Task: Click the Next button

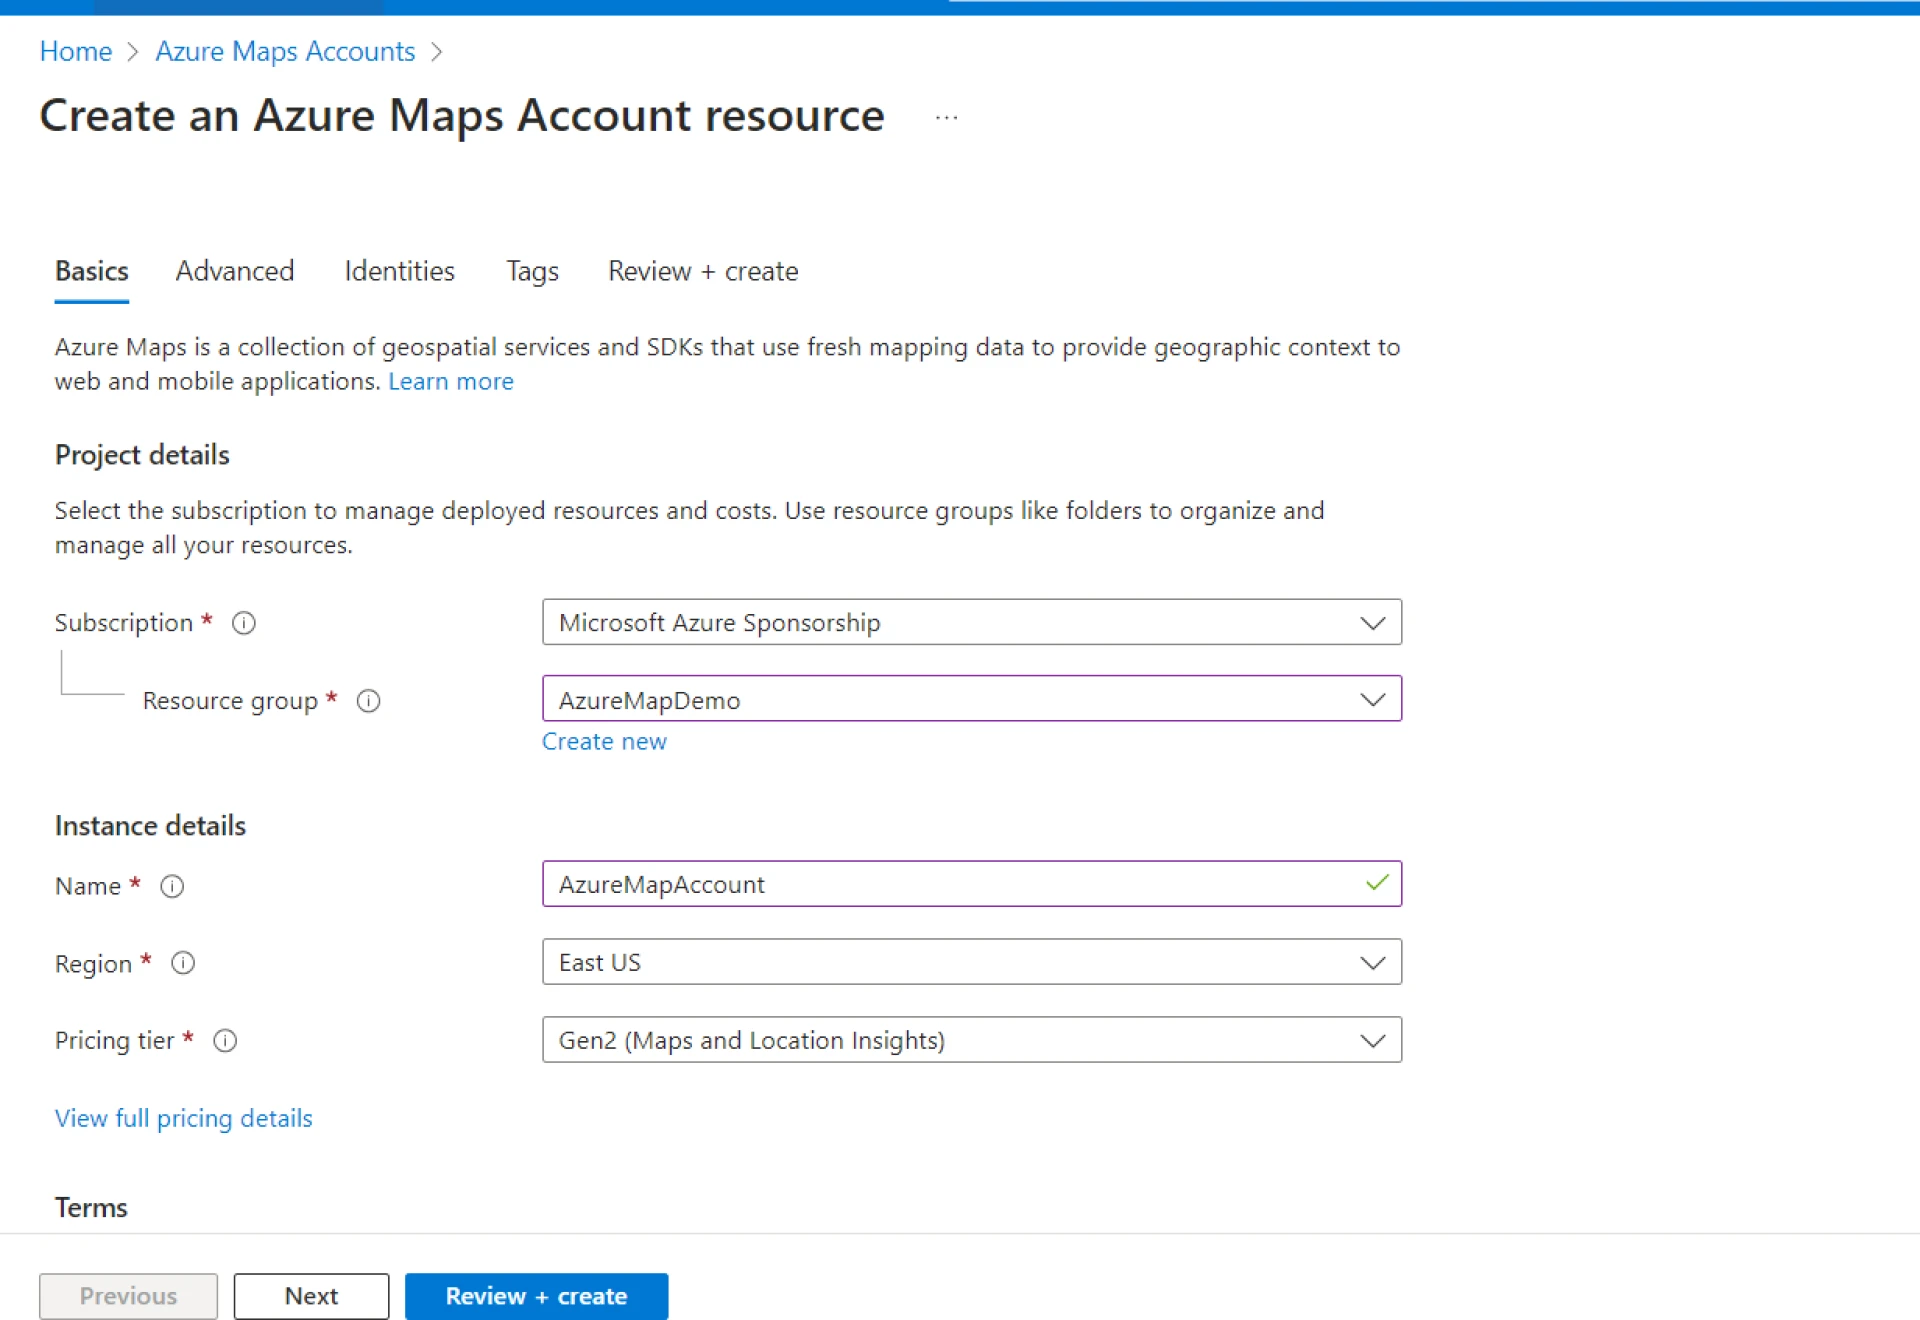Action: coord(311,1296)
